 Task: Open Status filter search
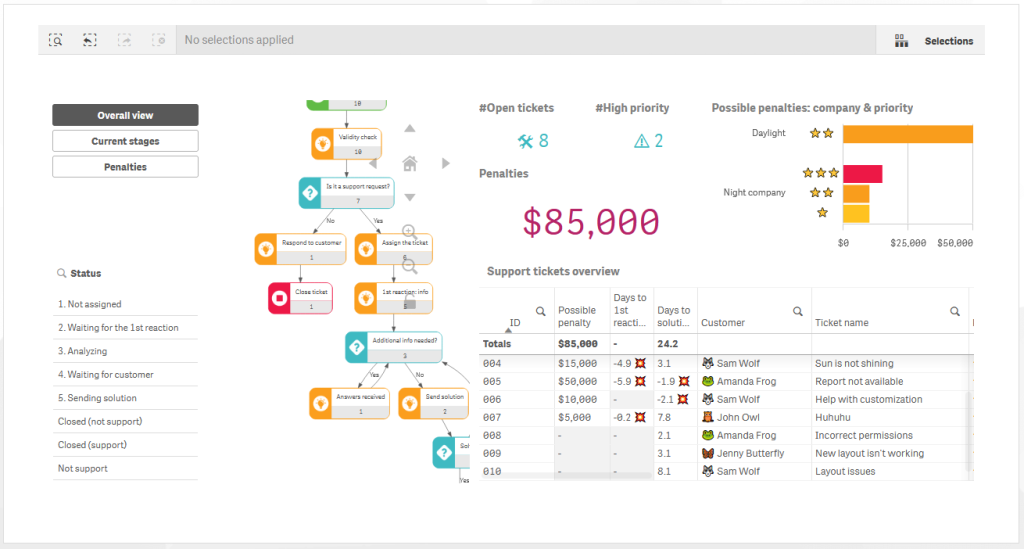61,274
